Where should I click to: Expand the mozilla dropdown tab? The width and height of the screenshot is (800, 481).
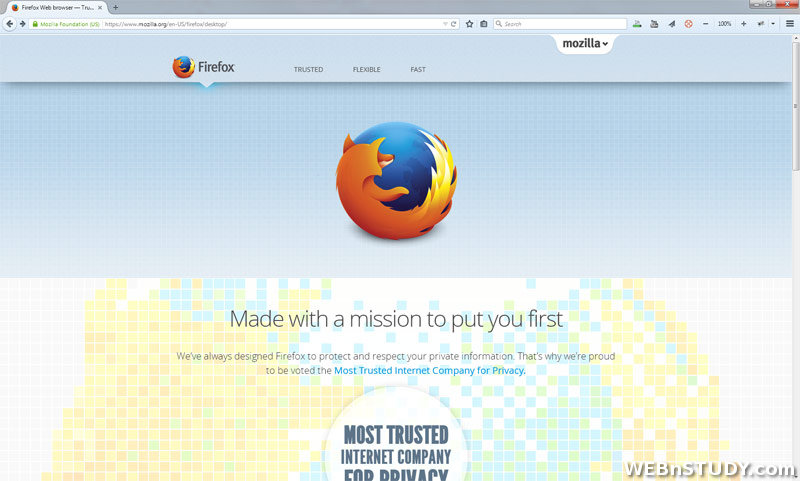[585, 43]
